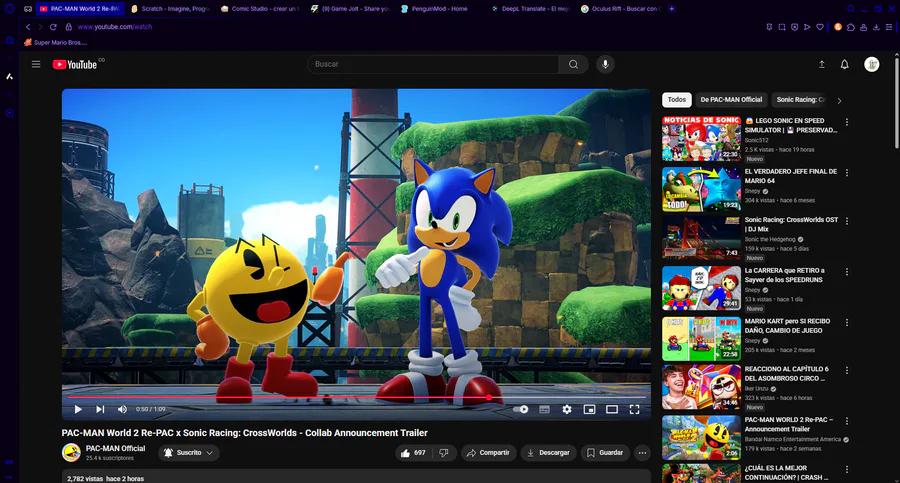Open options menu for Sonic Racing OST video

(x=847, y=221)
